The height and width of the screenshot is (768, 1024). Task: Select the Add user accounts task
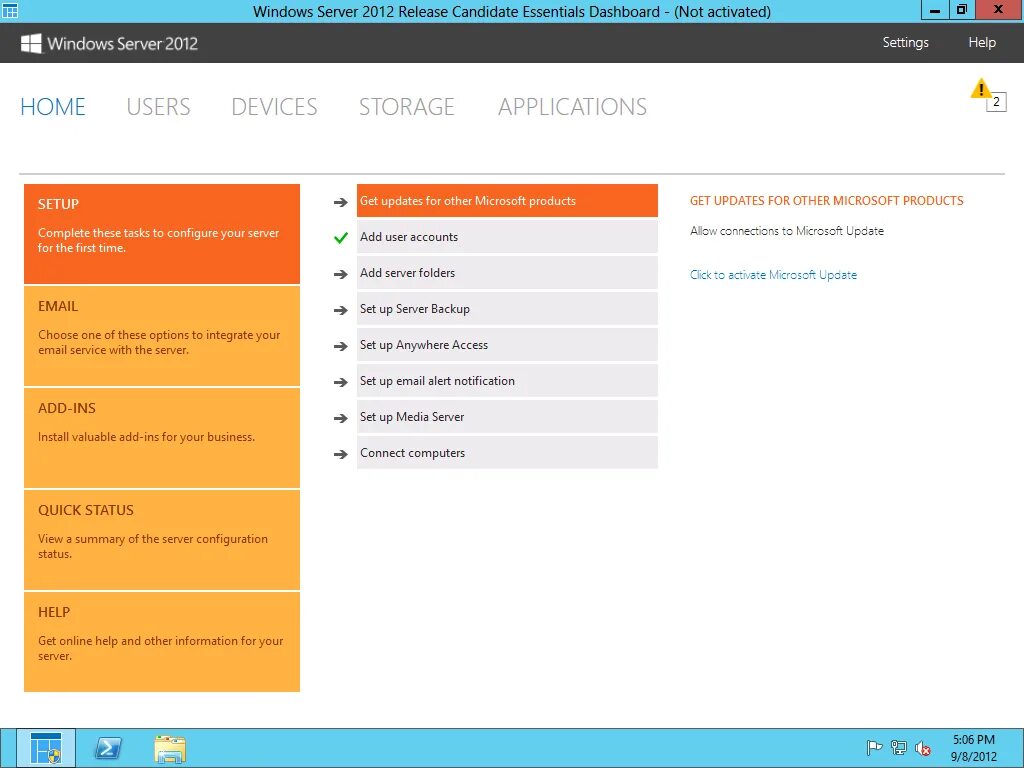(507, 236)
